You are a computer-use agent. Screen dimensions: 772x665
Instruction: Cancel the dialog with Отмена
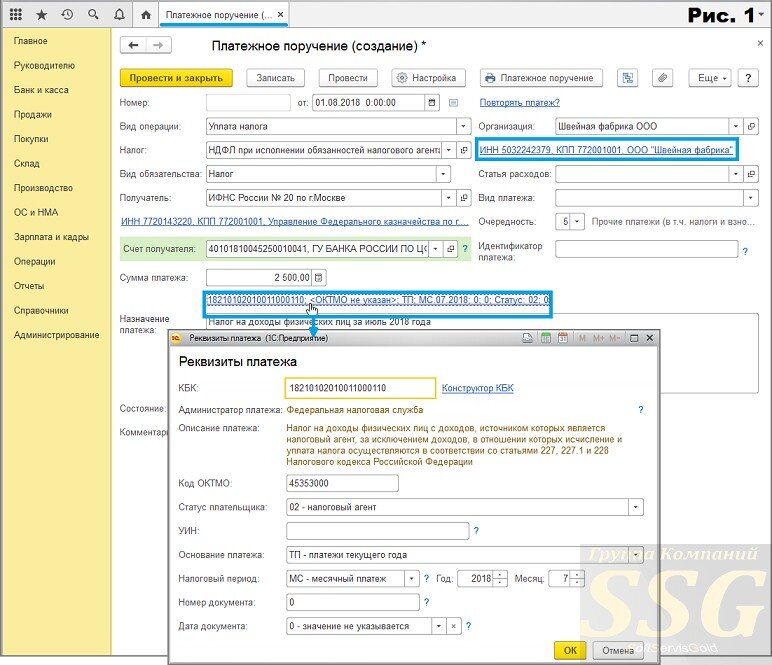(x=618, y=650)
